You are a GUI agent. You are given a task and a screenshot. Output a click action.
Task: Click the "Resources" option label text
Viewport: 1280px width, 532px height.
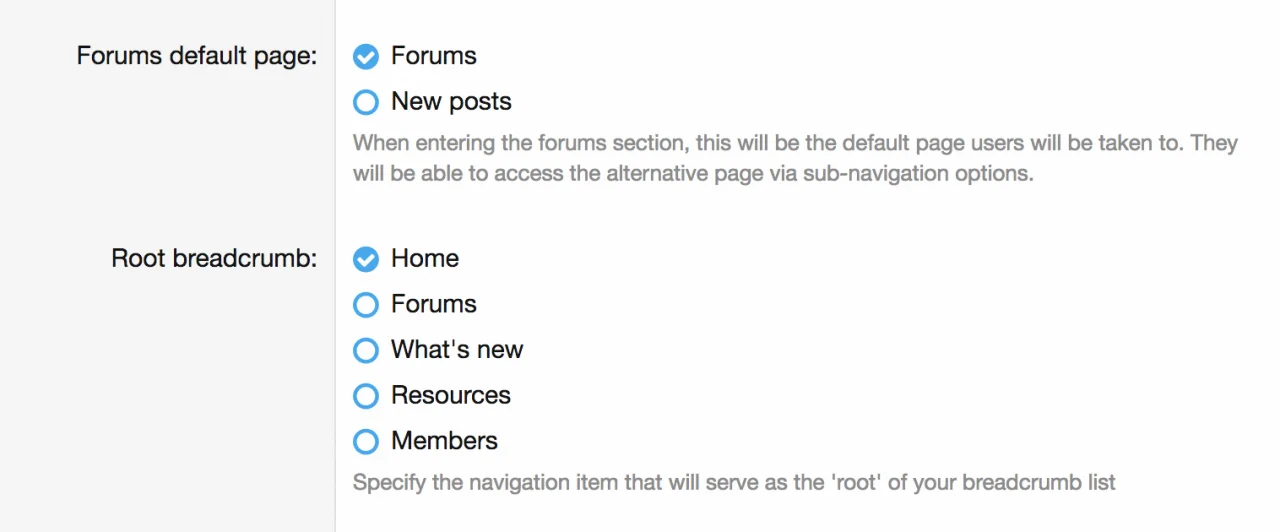tap(451, 396)
